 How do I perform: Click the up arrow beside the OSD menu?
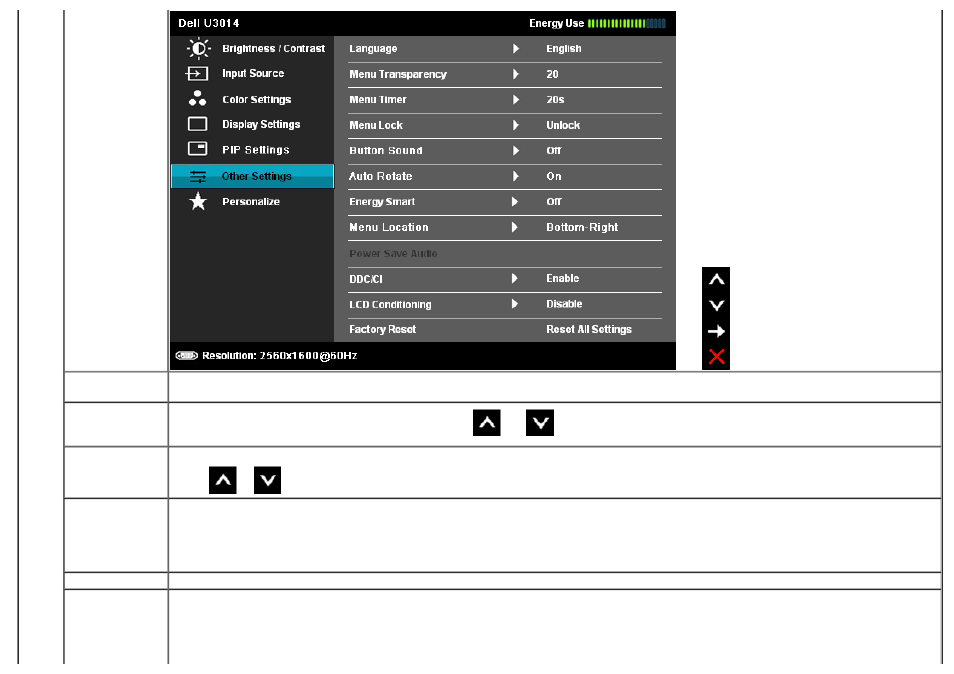coord(716,280)
